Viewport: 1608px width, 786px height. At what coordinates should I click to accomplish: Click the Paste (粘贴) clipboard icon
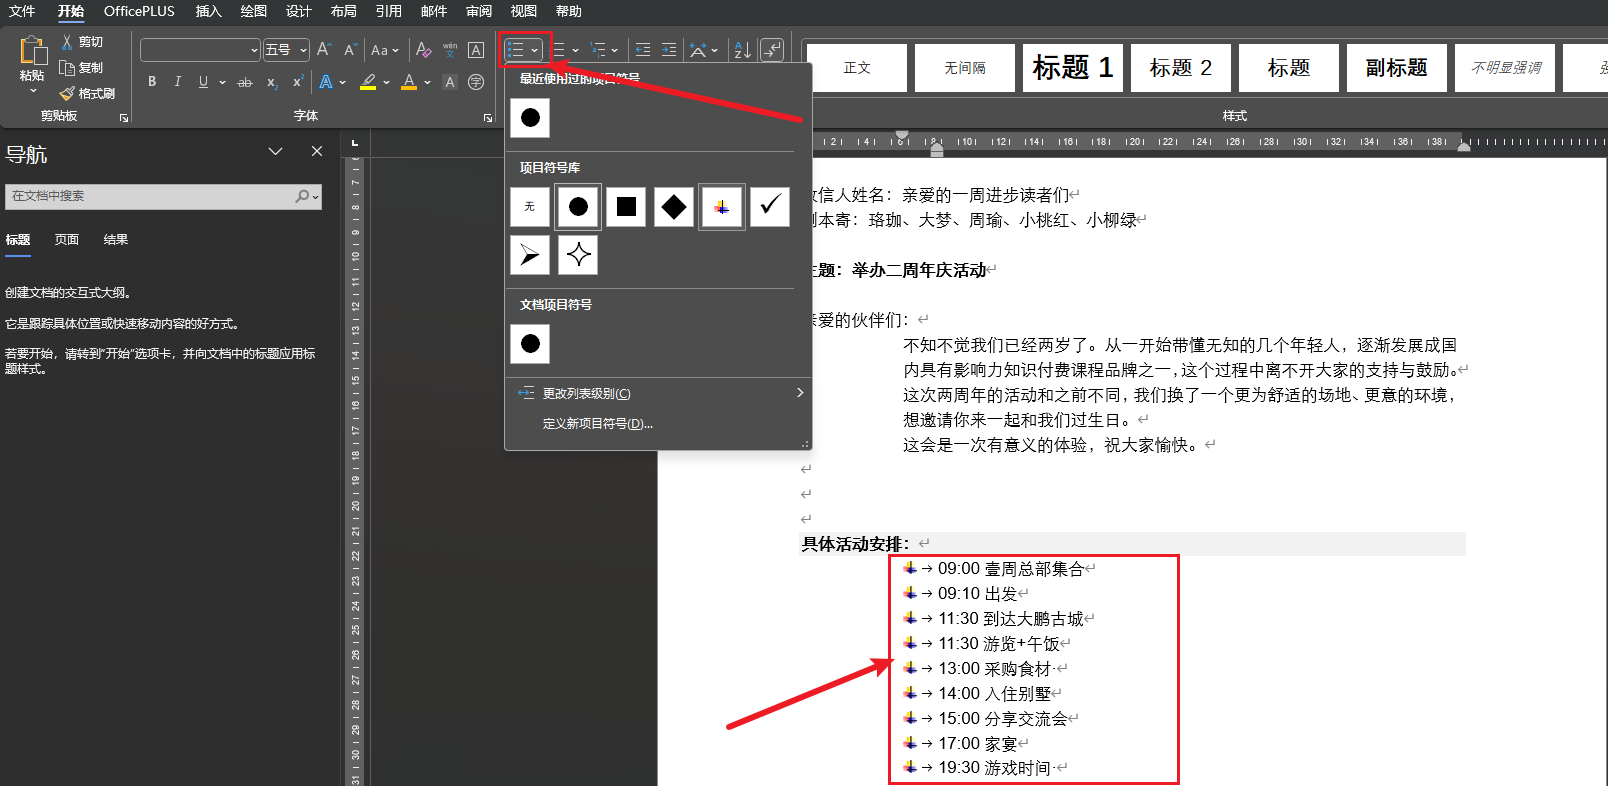(x=33, y=50)
